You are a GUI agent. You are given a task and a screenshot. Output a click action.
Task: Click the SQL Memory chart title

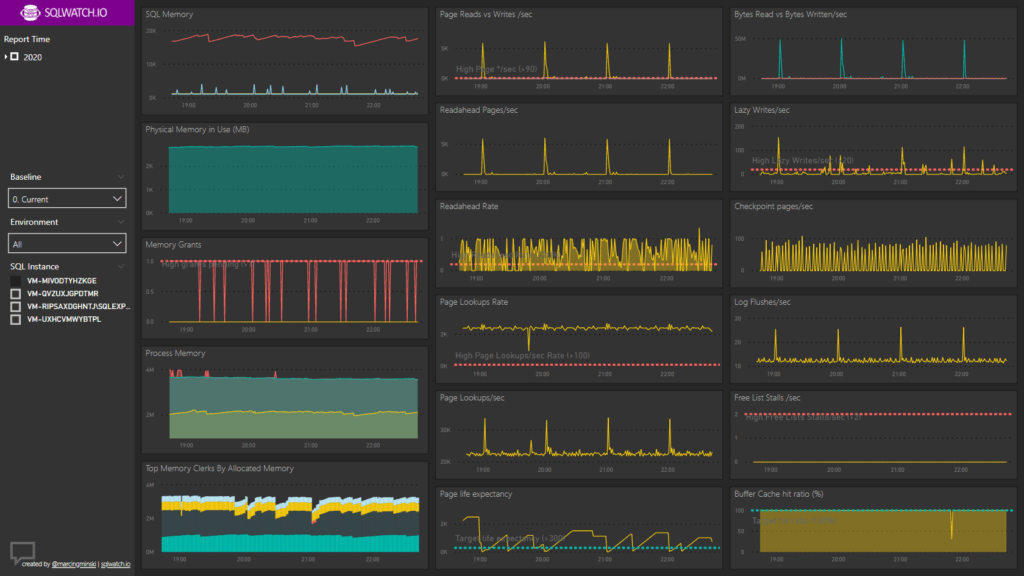pos(169,14)
